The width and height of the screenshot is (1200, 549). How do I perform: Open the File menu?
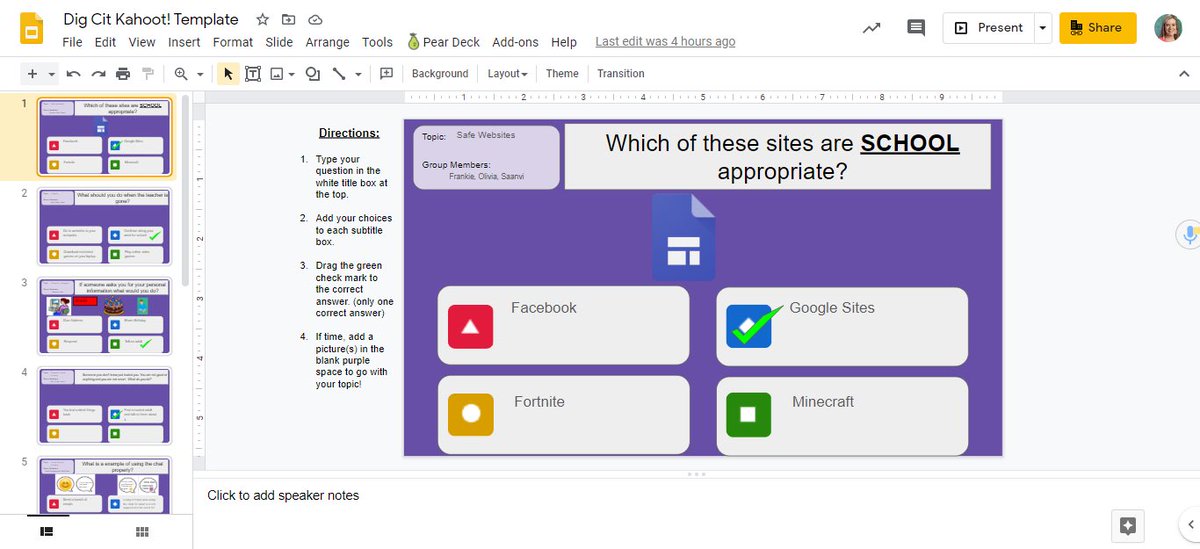[x=72, y=42]
